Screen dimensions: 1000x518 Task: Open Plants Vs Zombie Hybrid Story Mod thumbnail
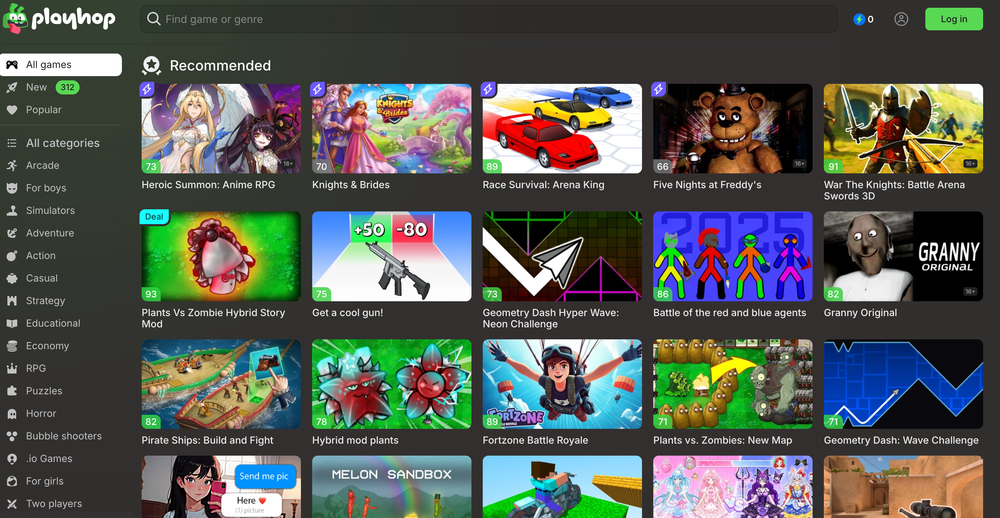coord(221,256)
